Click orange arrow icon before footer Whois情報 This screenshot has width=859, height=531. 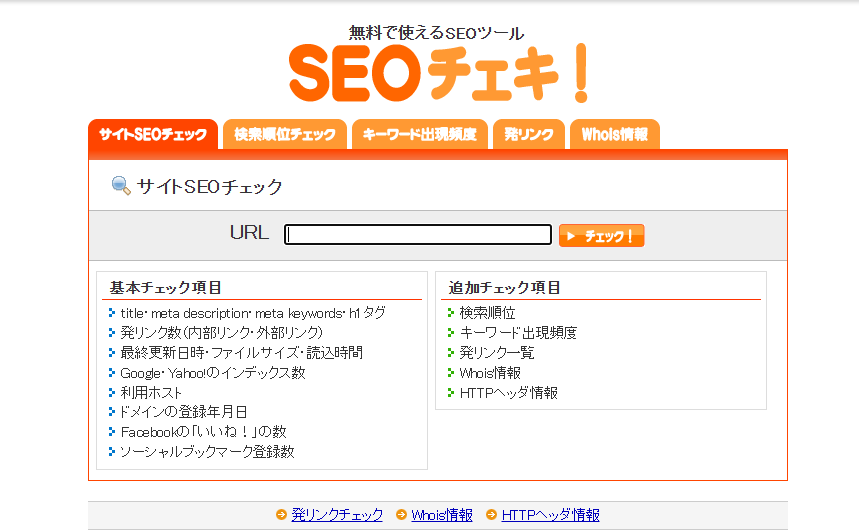(x=401, y=515)
